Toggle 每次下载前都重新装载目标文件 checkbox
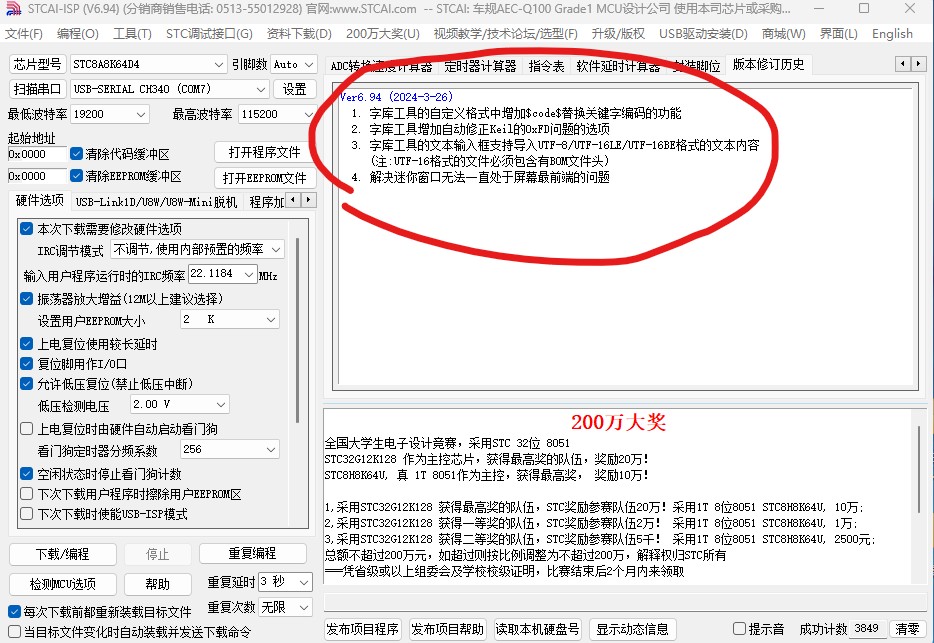The height and width of the screenshot is (643, 934). pos(15,611)
